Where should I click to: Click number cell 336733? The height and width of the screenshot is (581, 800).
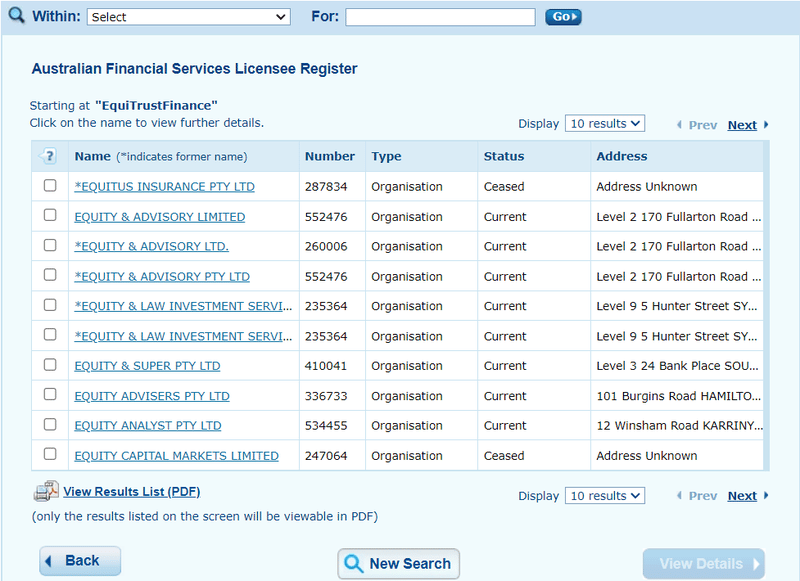pyautogui.click(x=326, y=396)
